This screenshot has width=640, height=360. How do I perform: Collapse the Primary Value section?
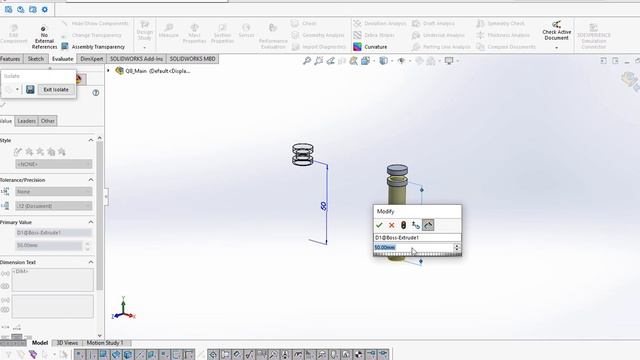coord(91,222)
